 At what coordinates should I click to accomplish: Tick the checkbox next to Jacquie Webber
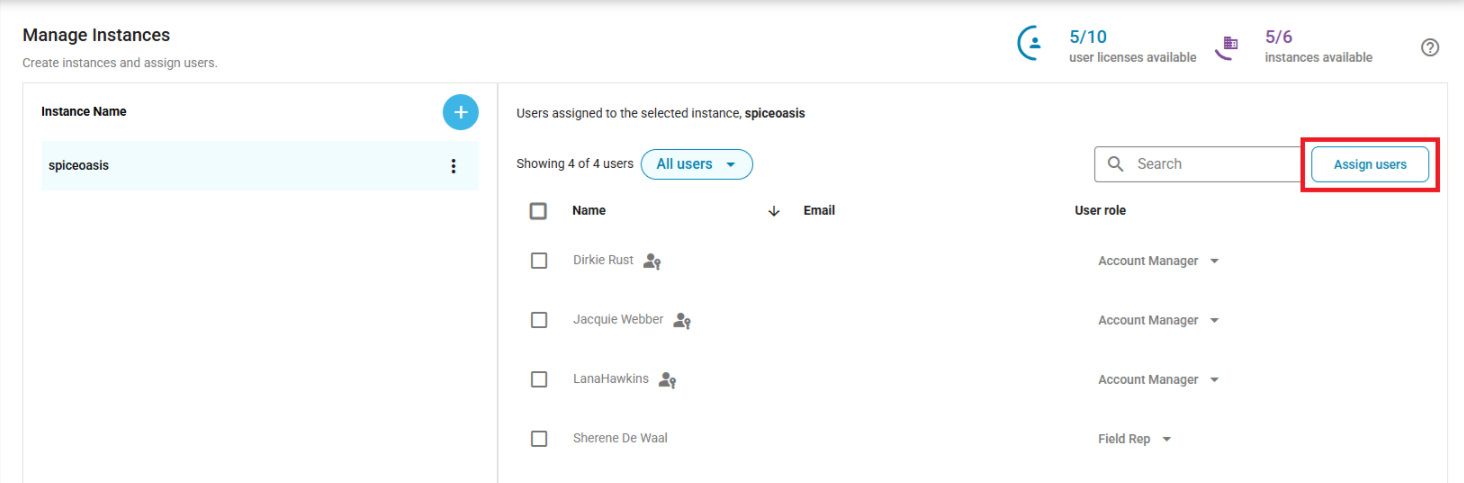pyautogui.click(x=539, y=320)
